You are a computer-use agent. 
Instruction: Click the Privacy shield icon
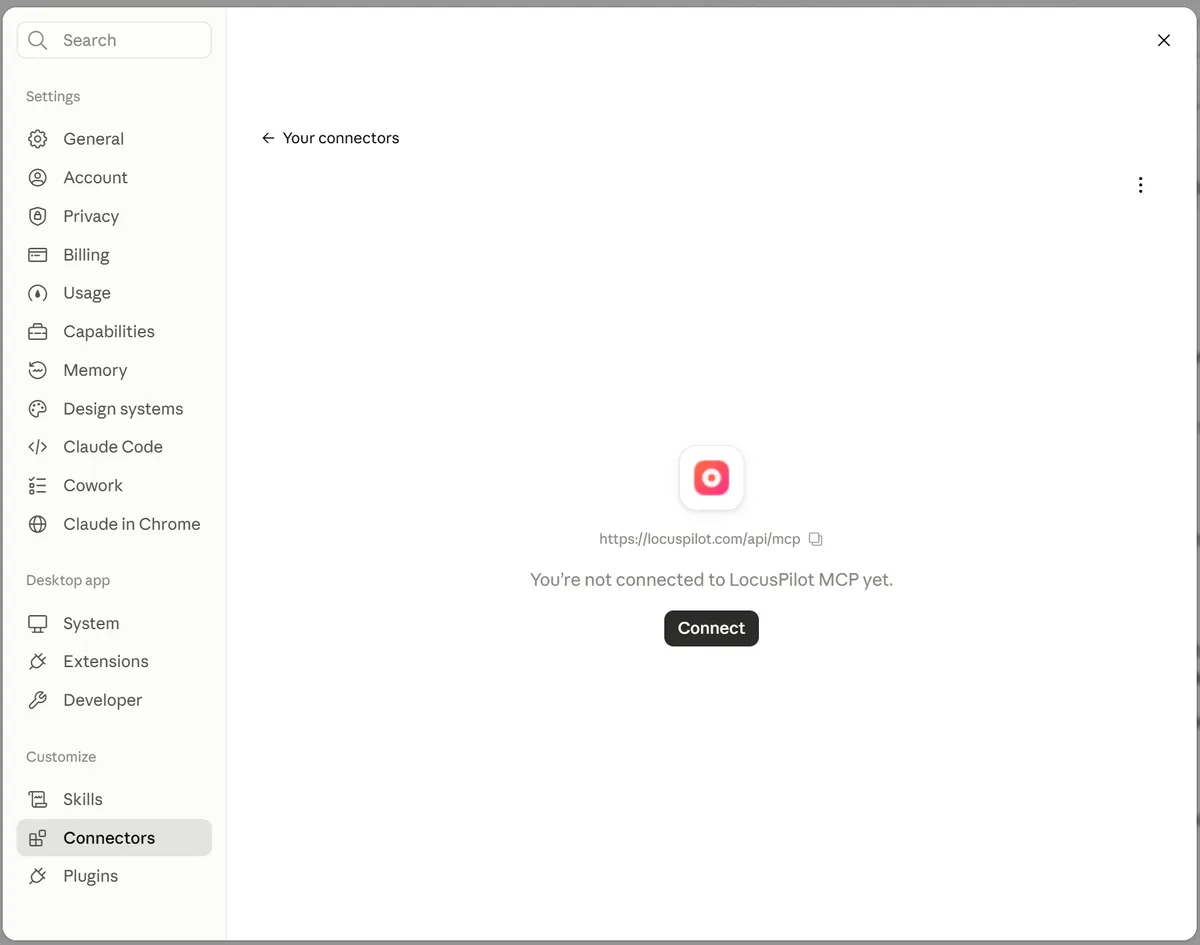(38, 216)
